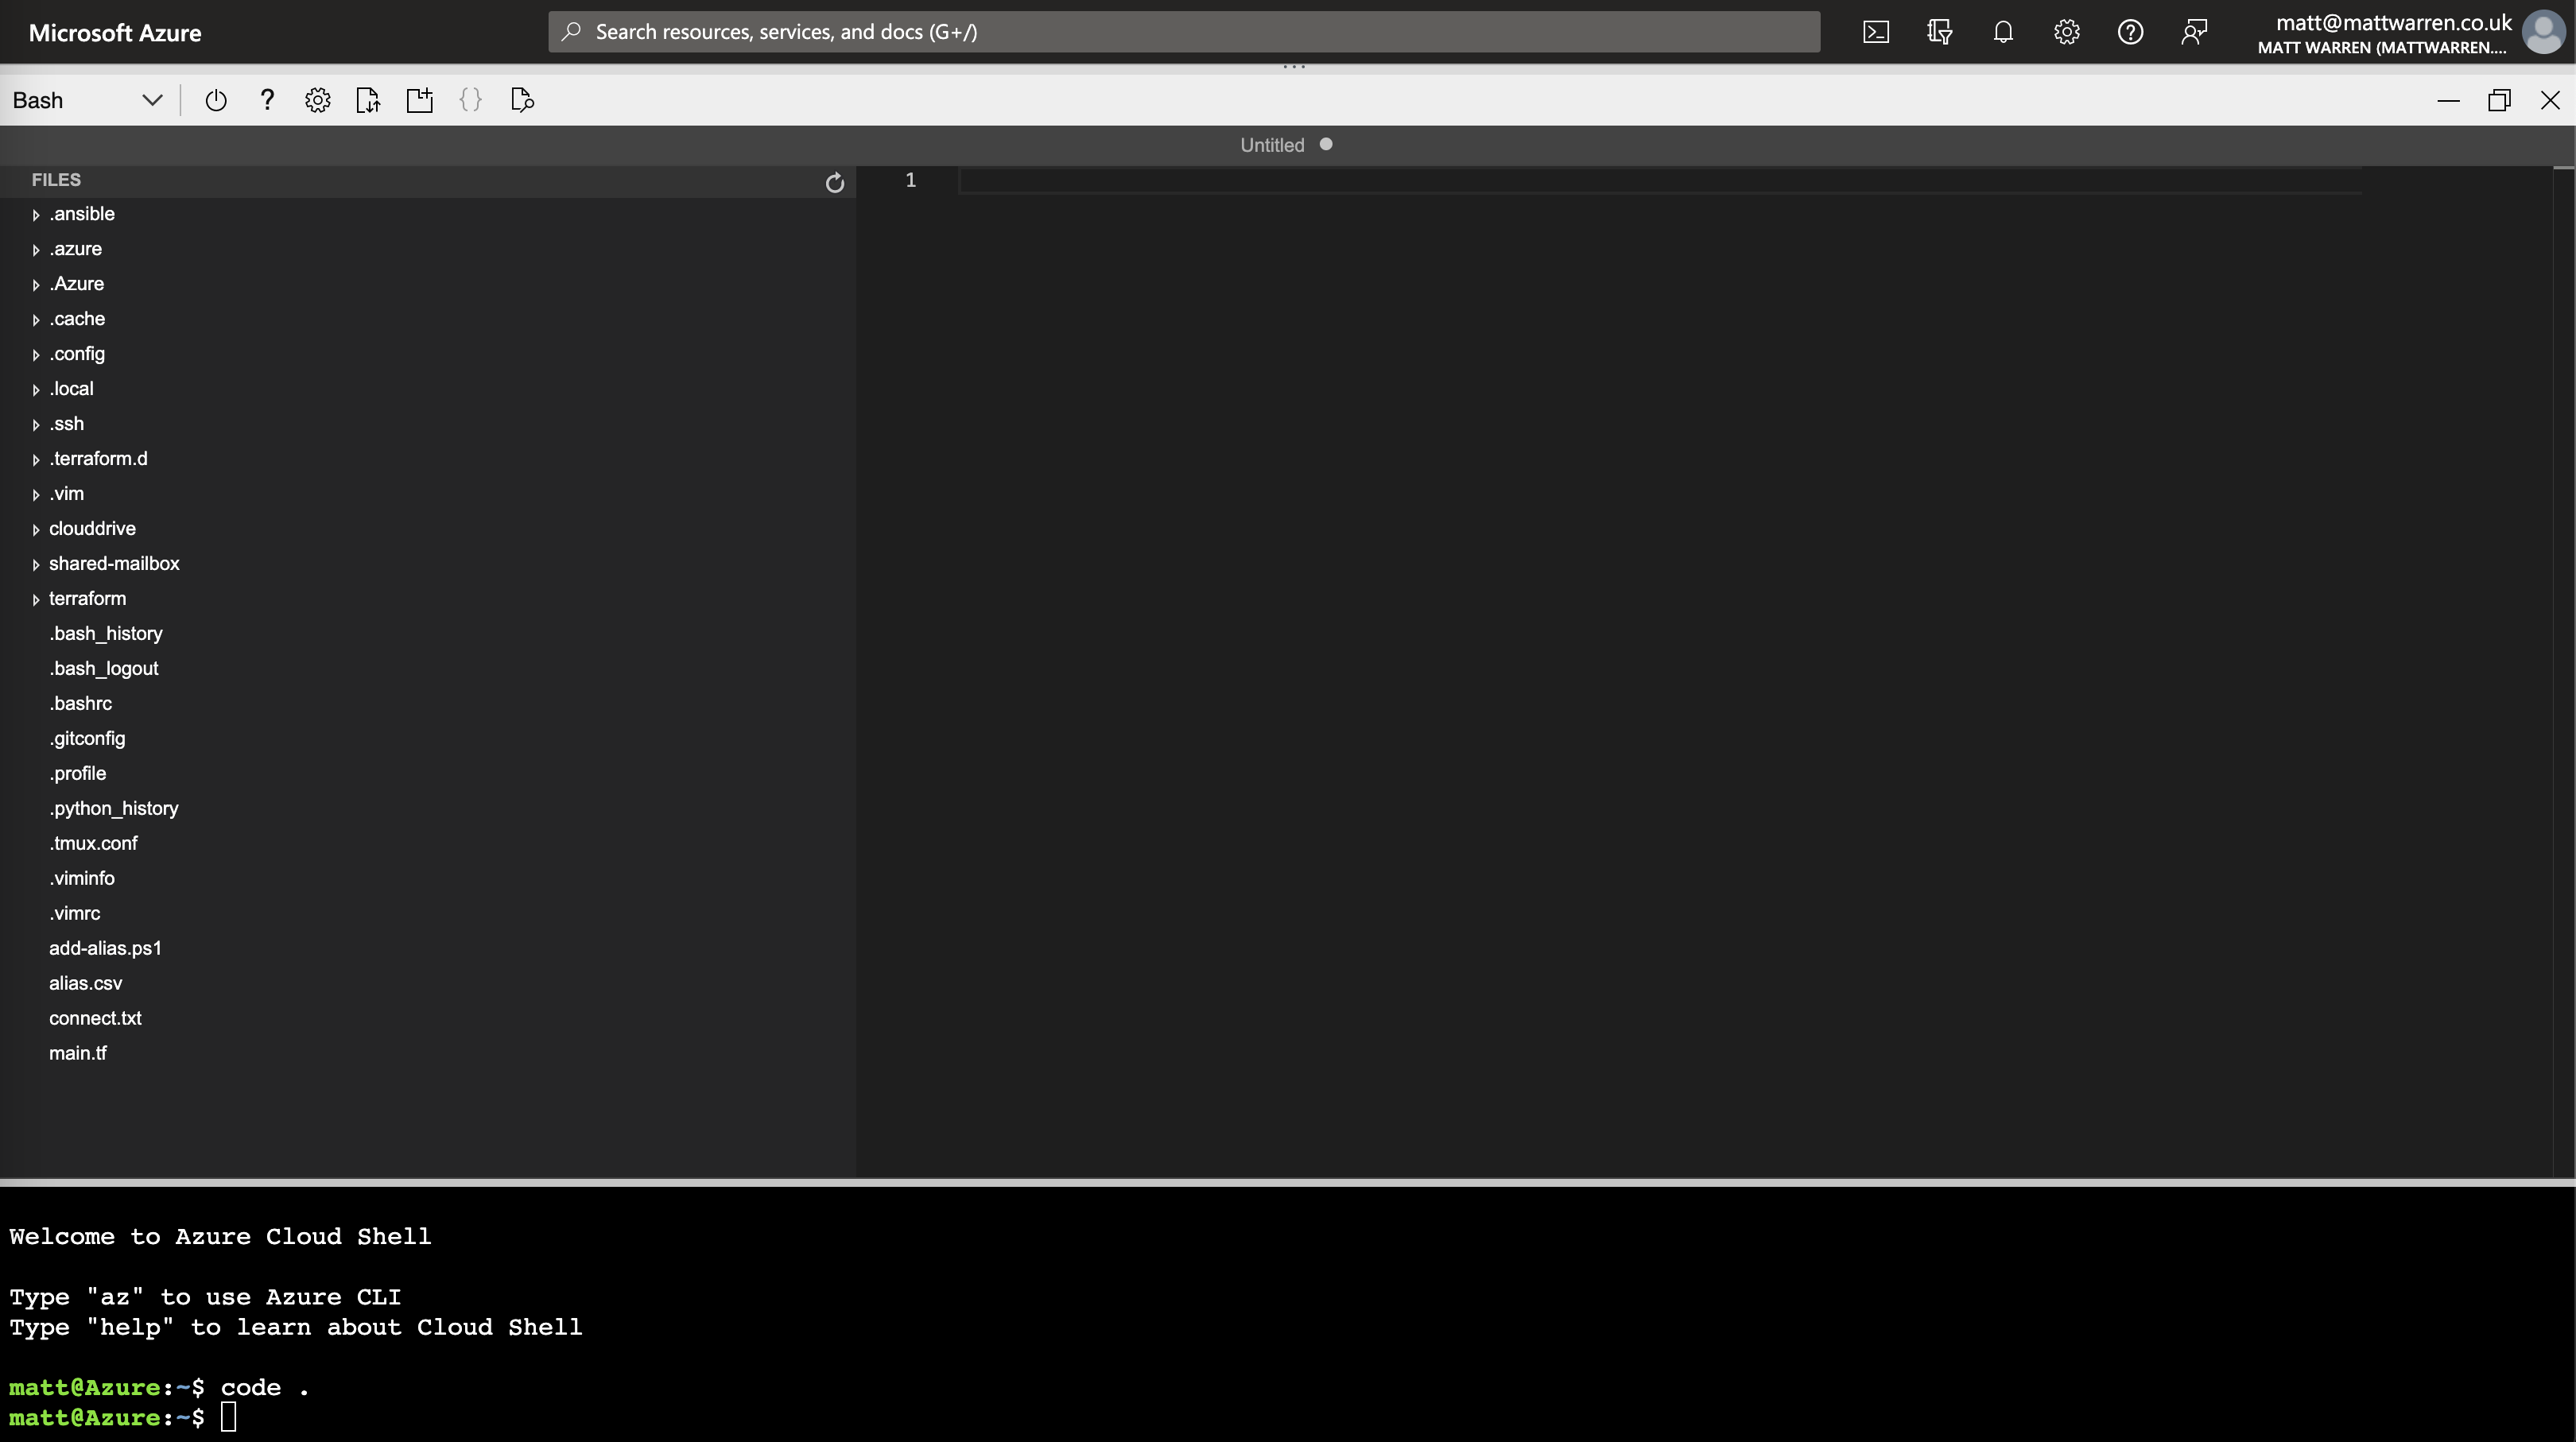This screenshot has width=2576, height=1442.
Task: Expand the .cache folder
Action: click(x=36, y=320)
